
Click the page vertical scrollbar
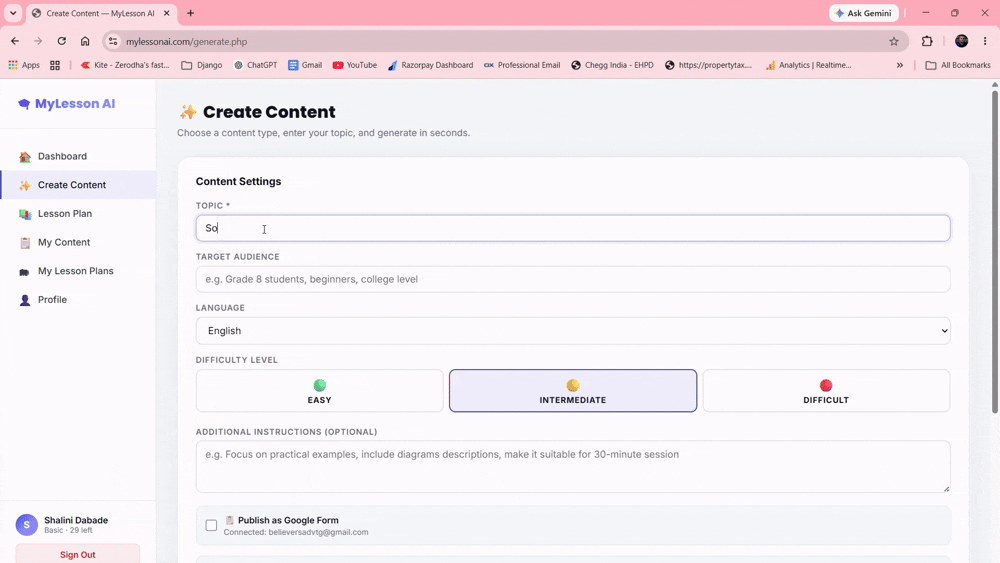[994, 252]
